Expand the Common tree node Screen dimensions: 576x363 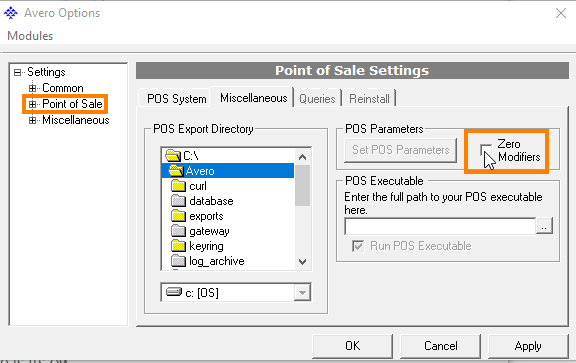pyautogui.click(x=32, y=88)
